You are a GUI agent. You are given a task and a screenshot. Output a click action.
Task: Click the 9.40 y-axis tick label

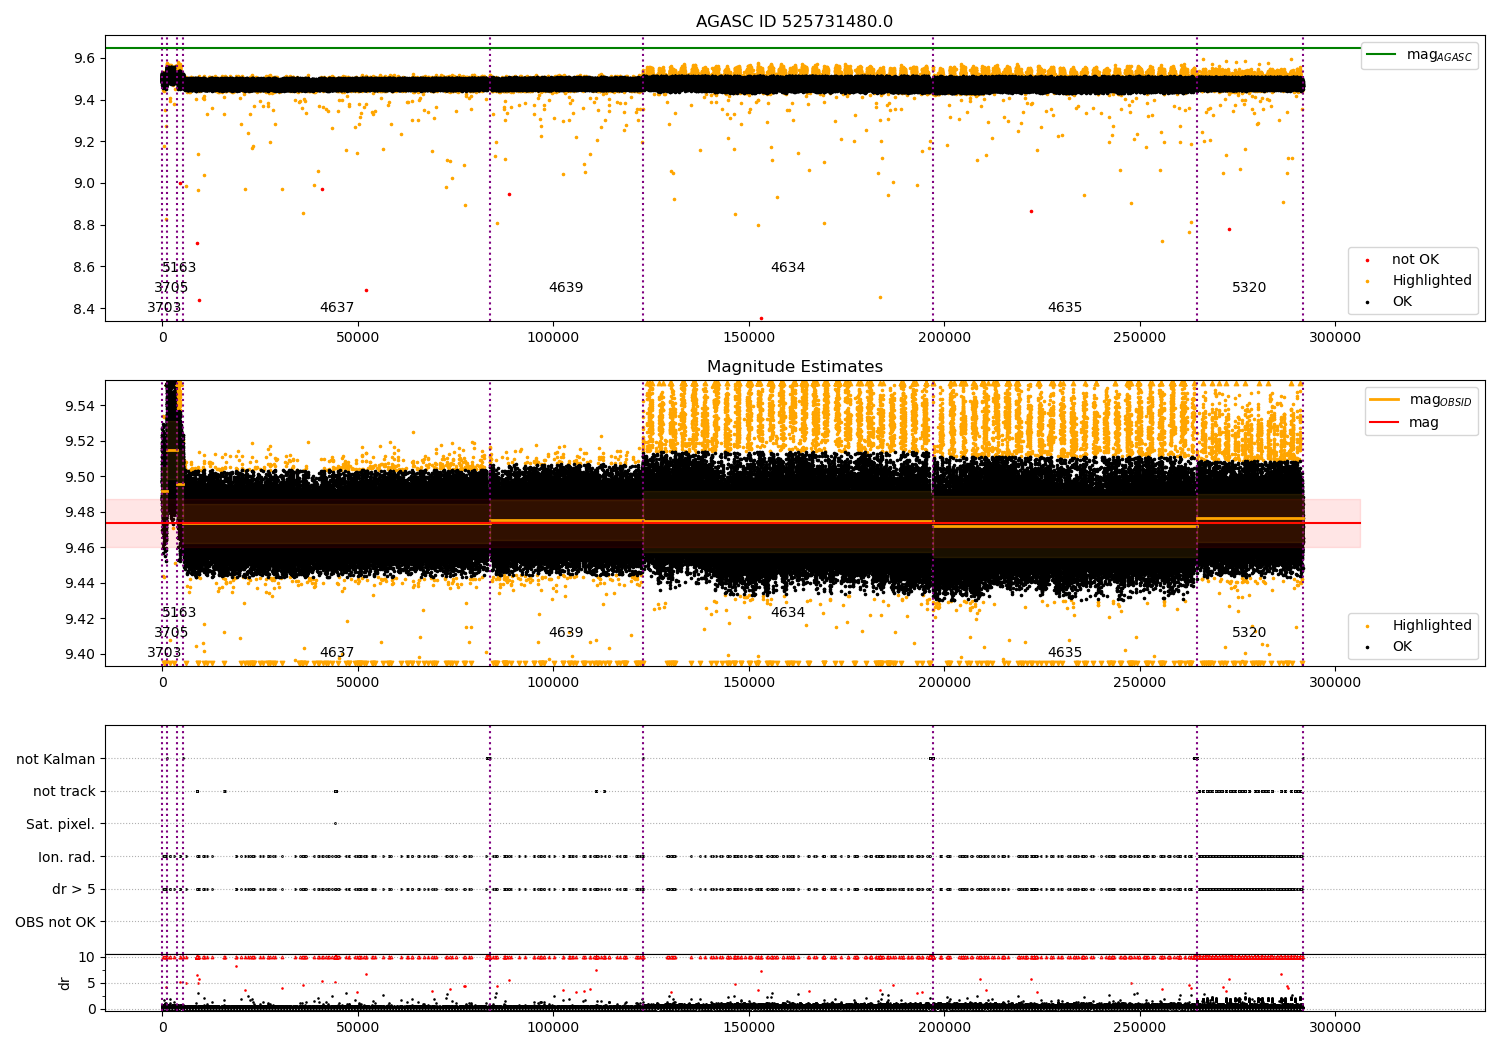pos(80,654)
